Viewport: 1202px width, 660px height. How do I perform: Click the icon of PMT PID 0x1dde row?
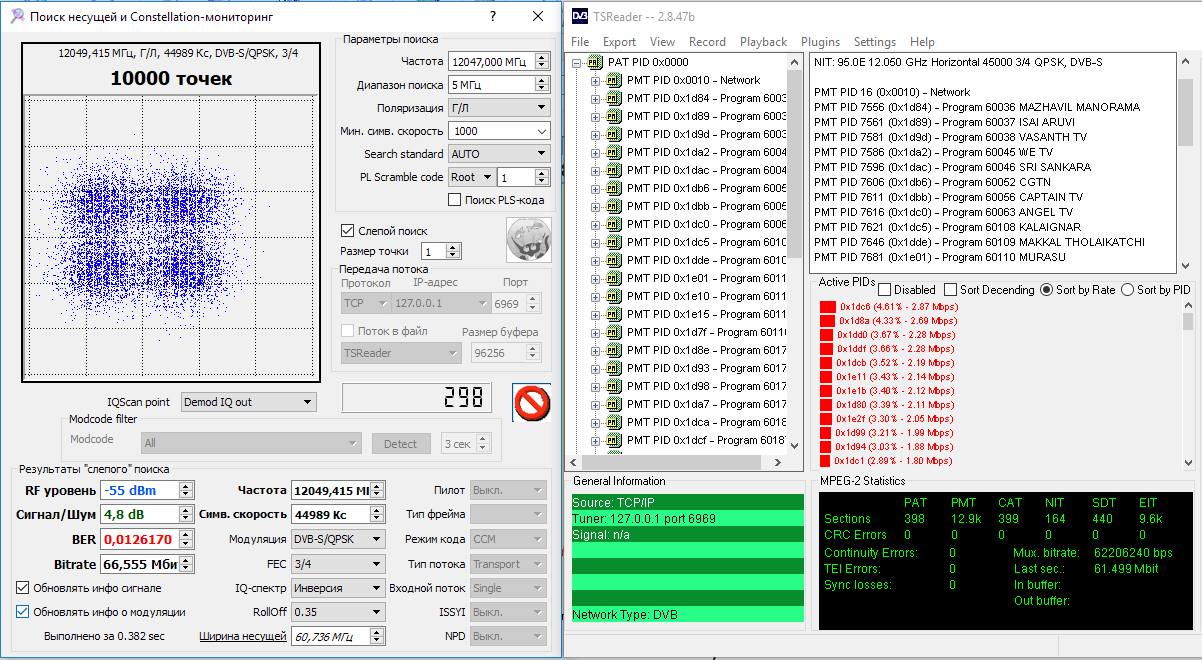(x=614, y=260)
